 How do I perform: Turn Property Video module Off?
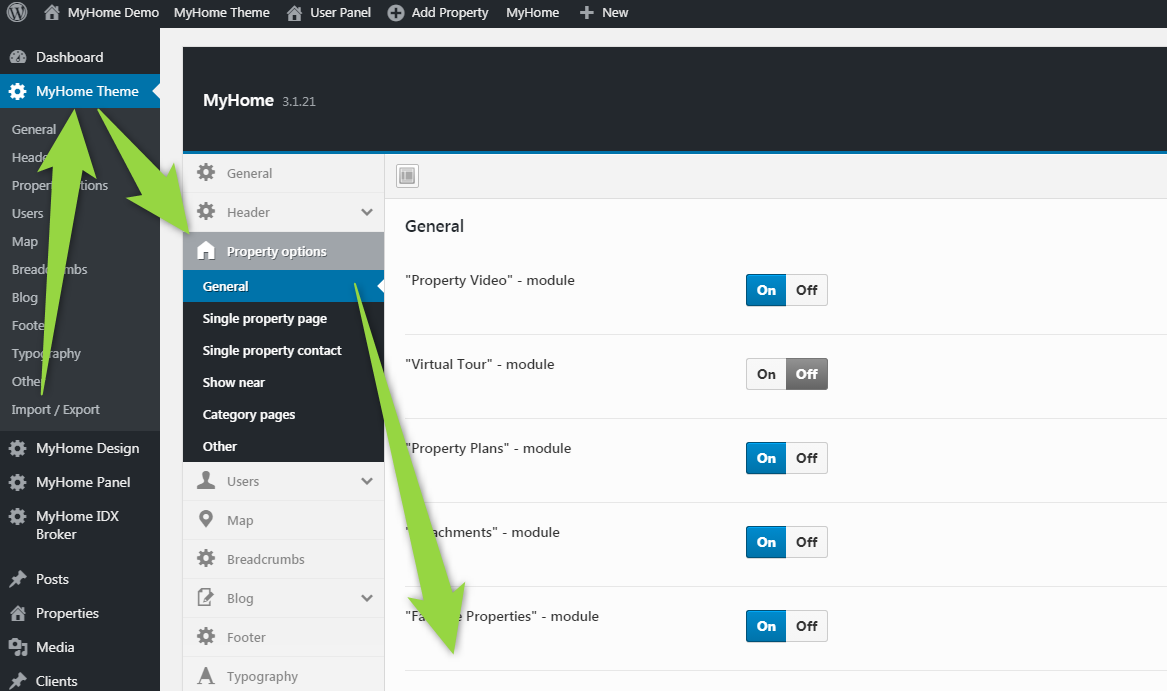807,290
